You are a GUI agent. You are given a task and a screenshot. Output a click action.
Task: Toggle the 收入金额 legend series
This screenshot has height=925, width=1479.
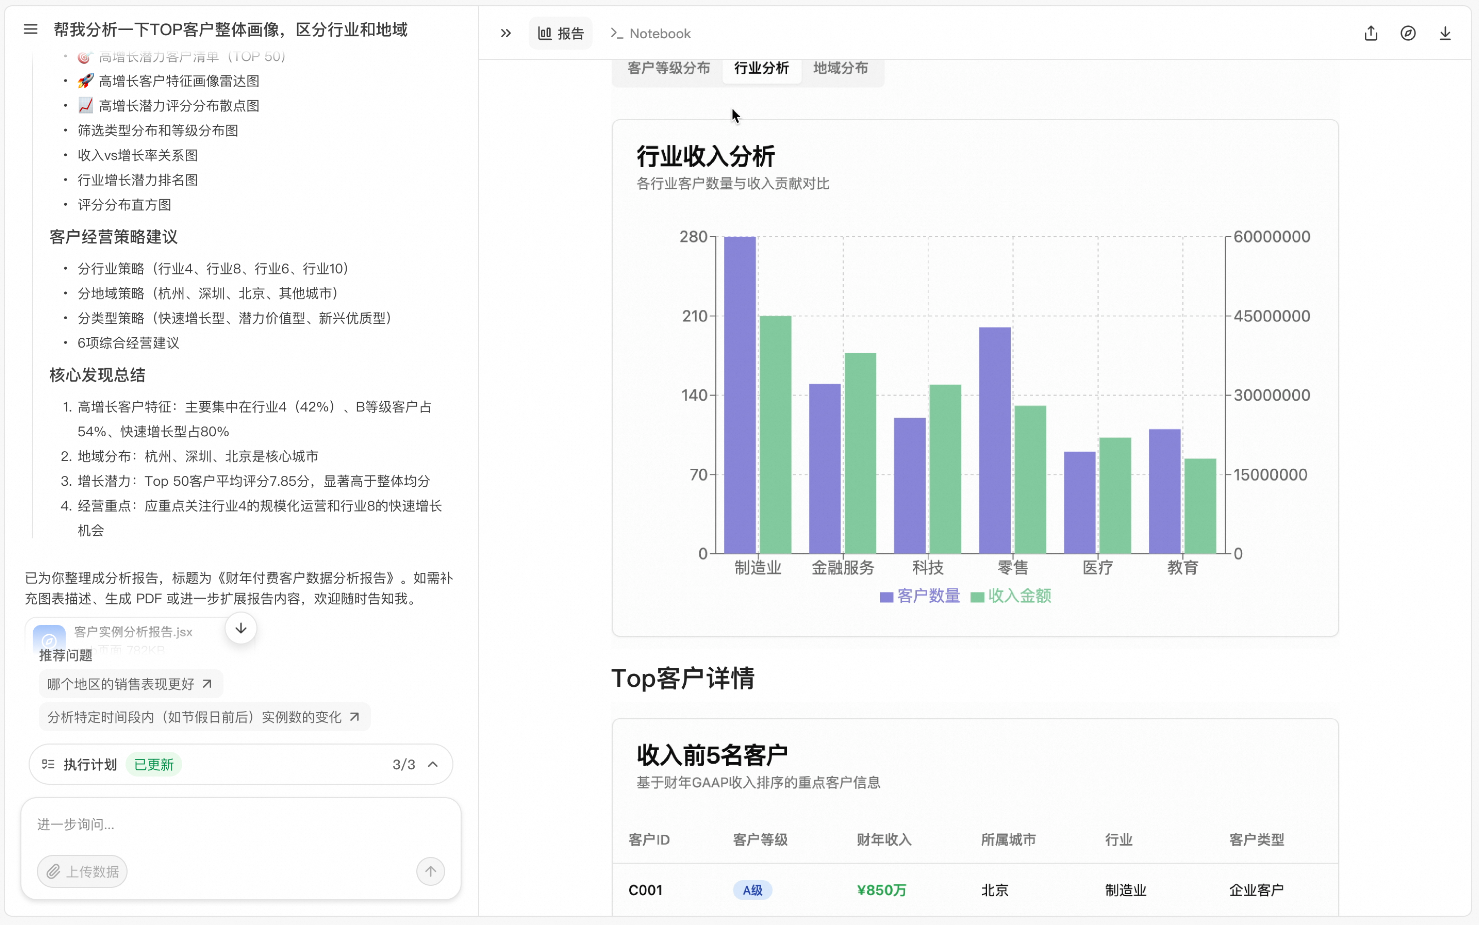(1011, 596)
